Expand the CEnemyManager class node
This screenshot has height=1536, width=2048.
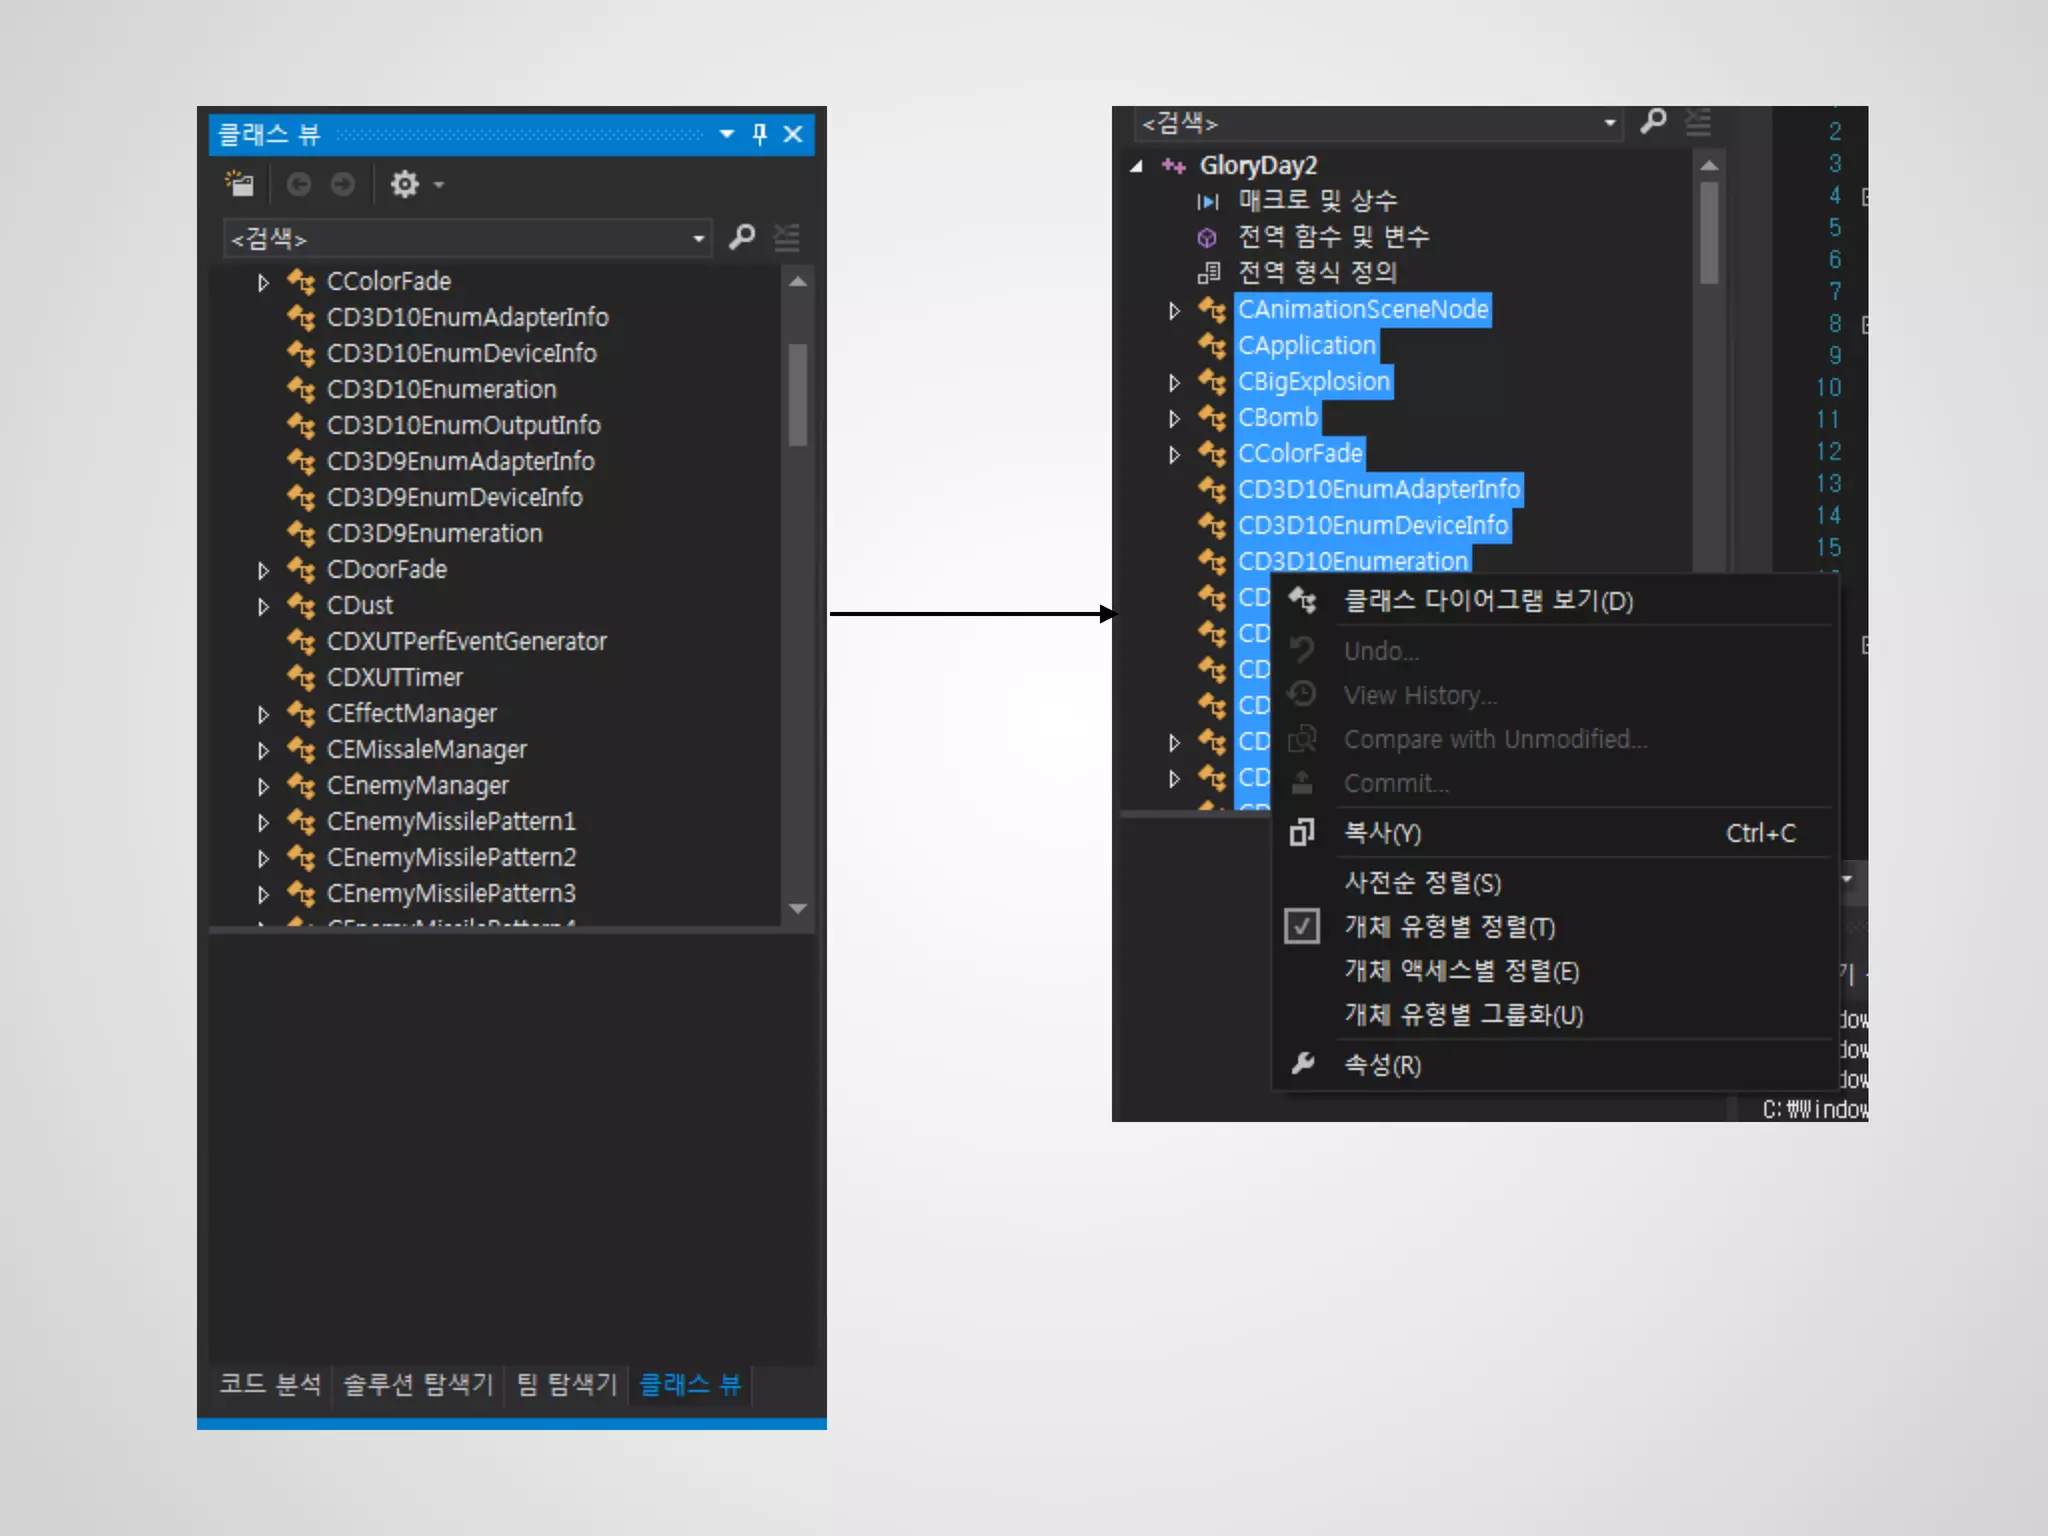pos(263,787)
